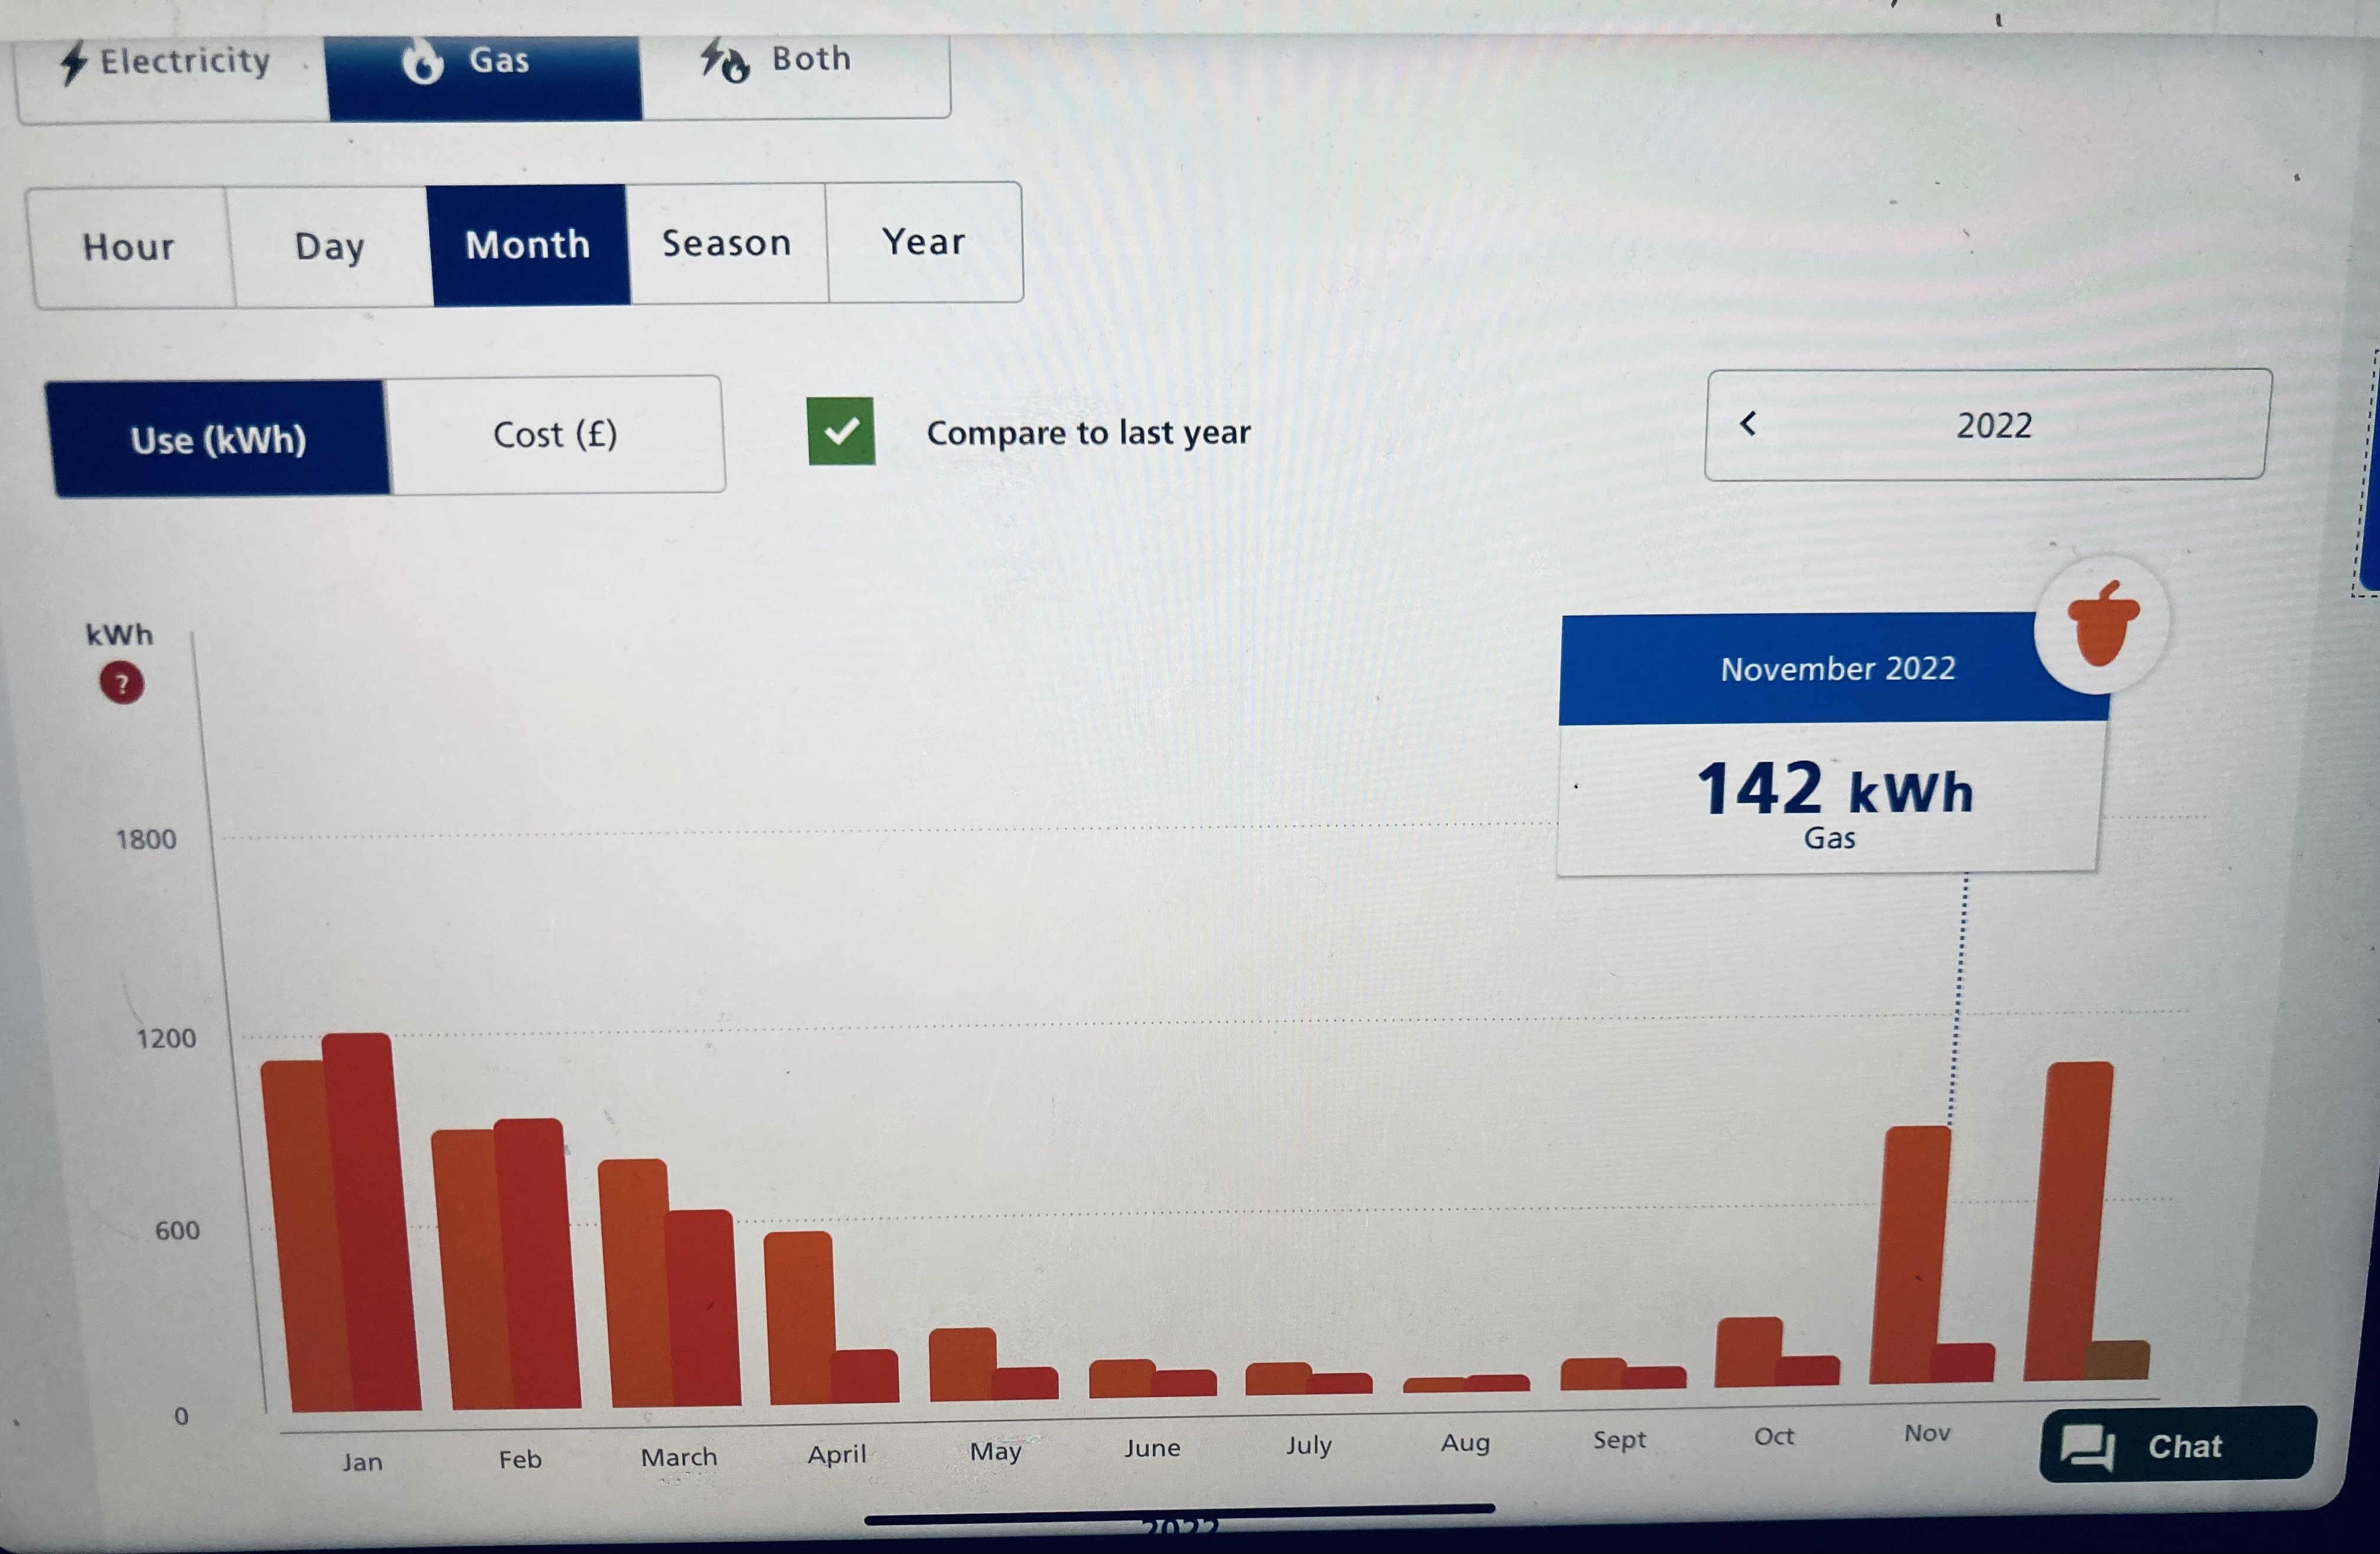This screenshot has height=1554, width=2380.
Task: Click the chat bubble icon
Action: 2087,1446
